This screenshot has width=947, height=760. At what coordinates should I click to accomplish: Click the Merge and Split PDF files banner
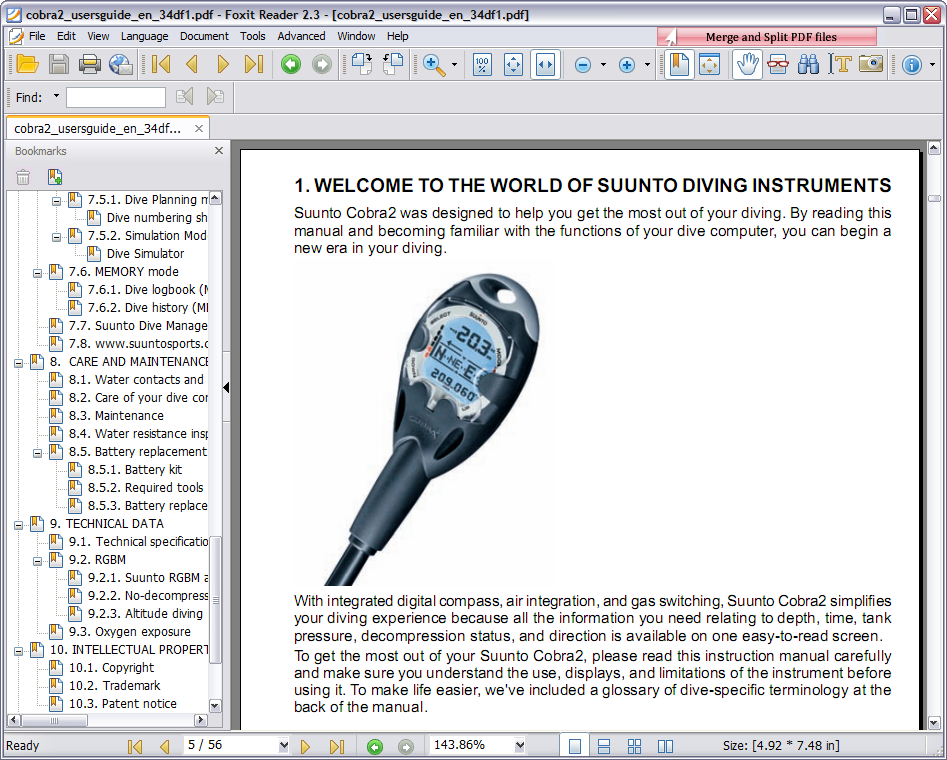[770, 37]
